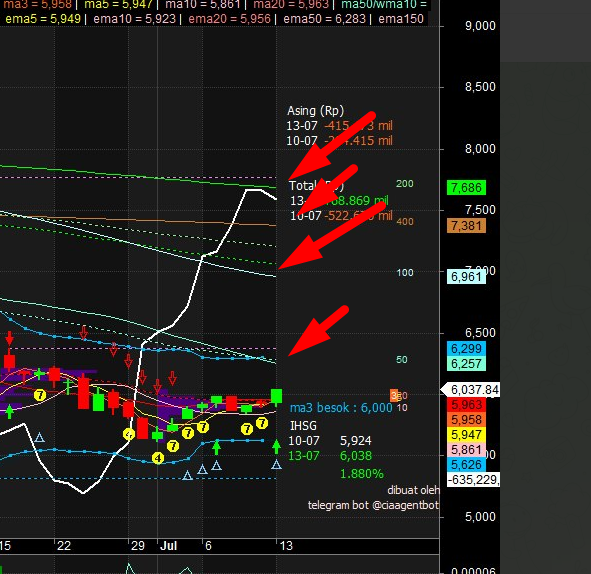This screenshot has width=591, height=574.
Task: Click the 13 date on time axis
Action: tap(286, 546)
